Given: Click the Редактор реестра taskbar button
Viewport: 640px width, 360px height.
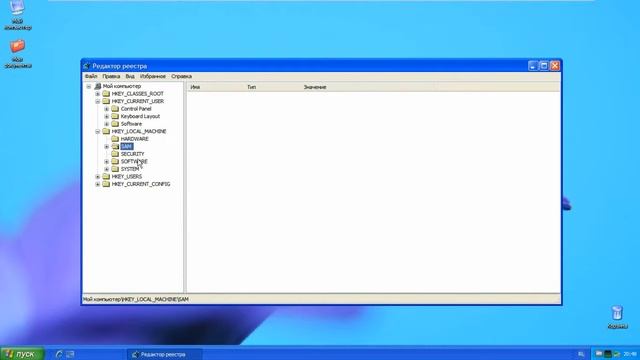Looking at the screenshot, I should 164,354.
